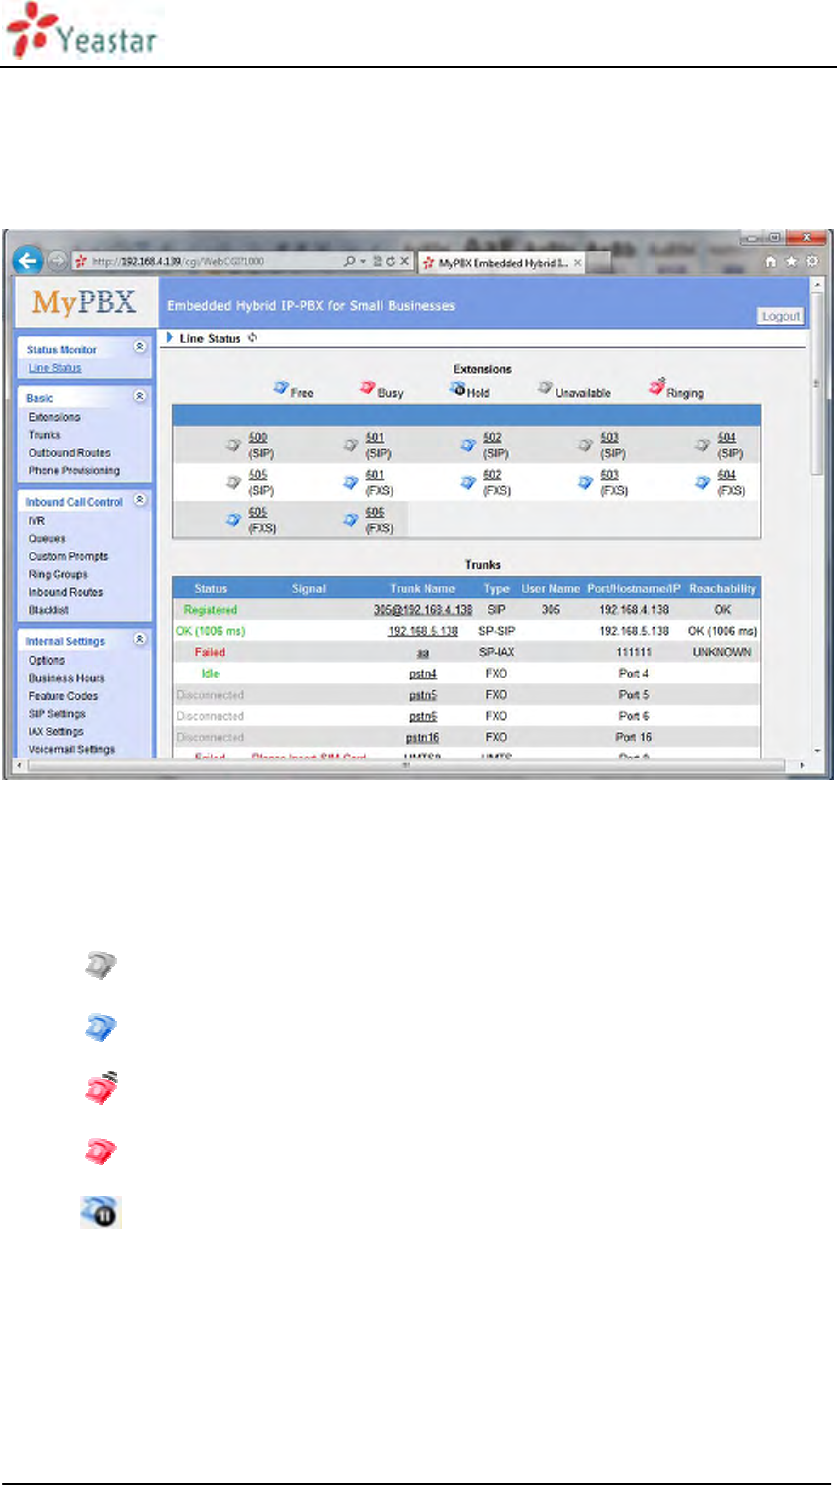Click the blue phone icon for 606 (FXS)
837x1485 pixels.
pos(350,519)
